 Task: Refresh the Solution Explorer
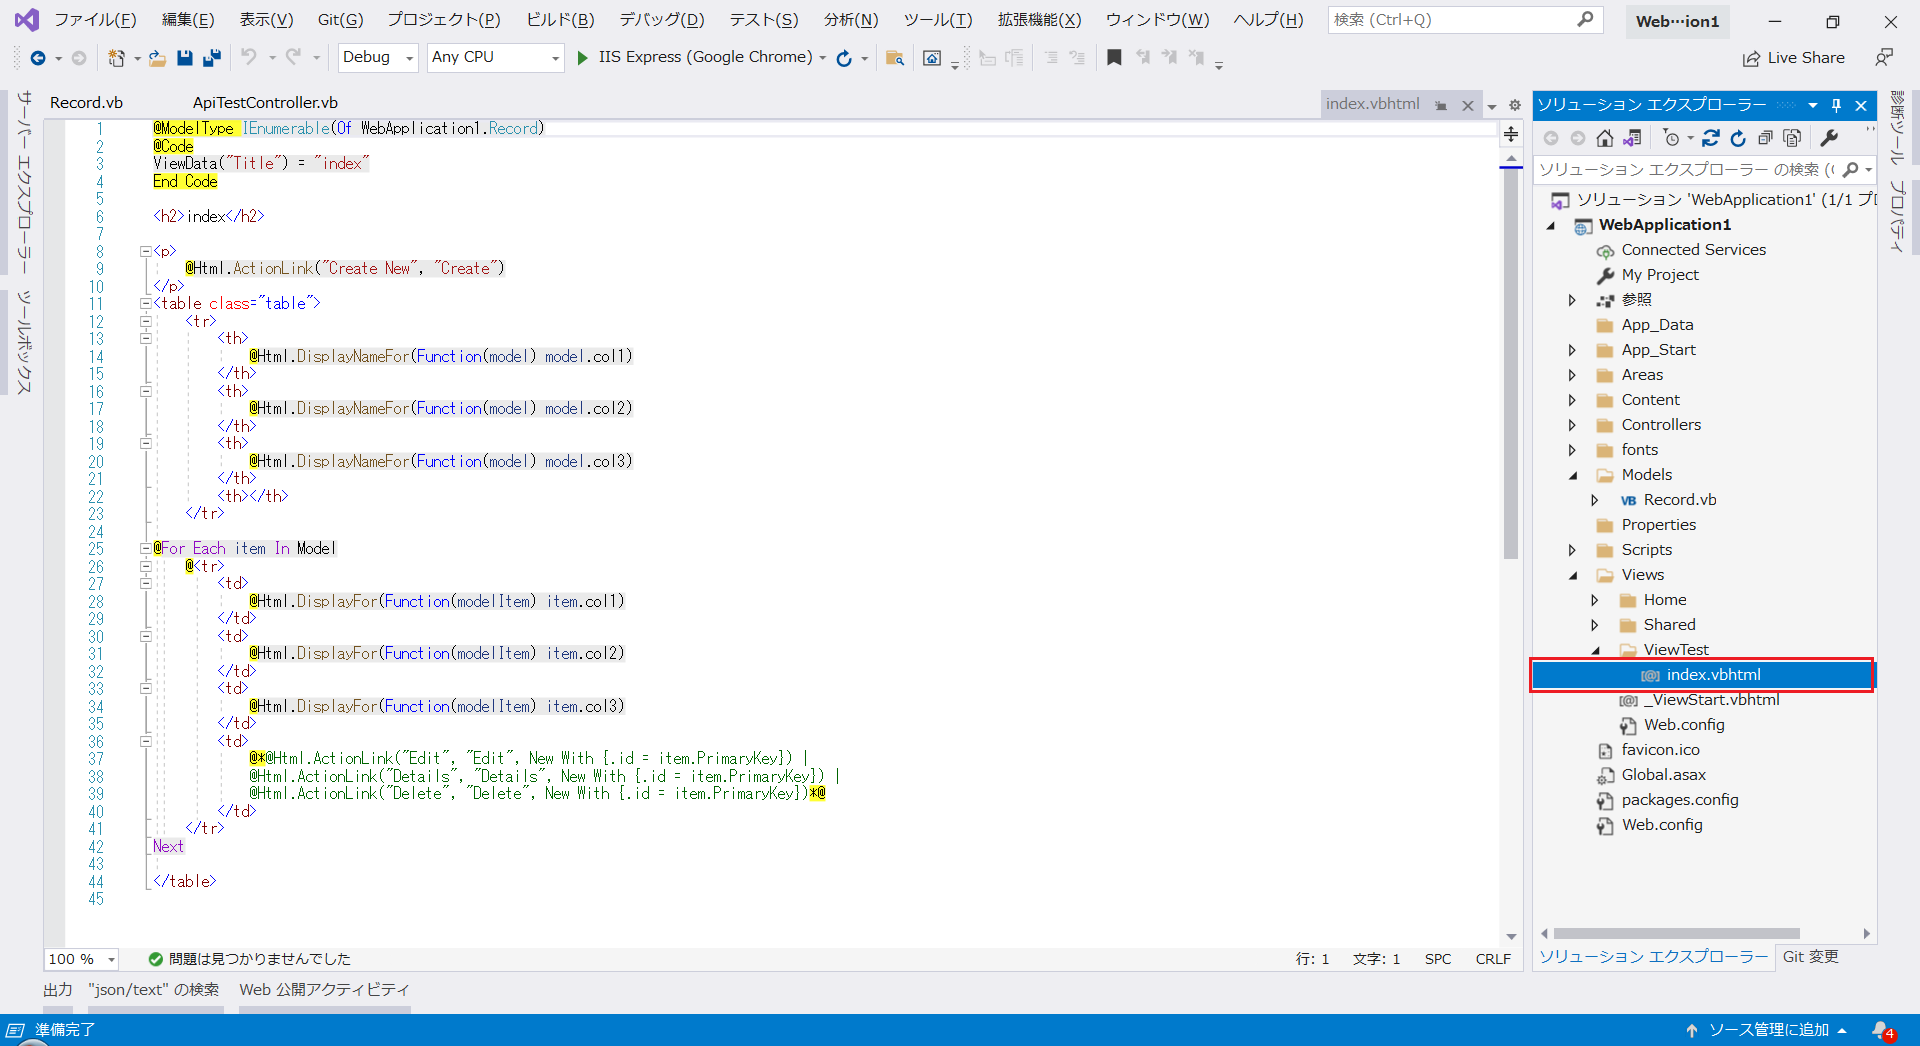1739,138
